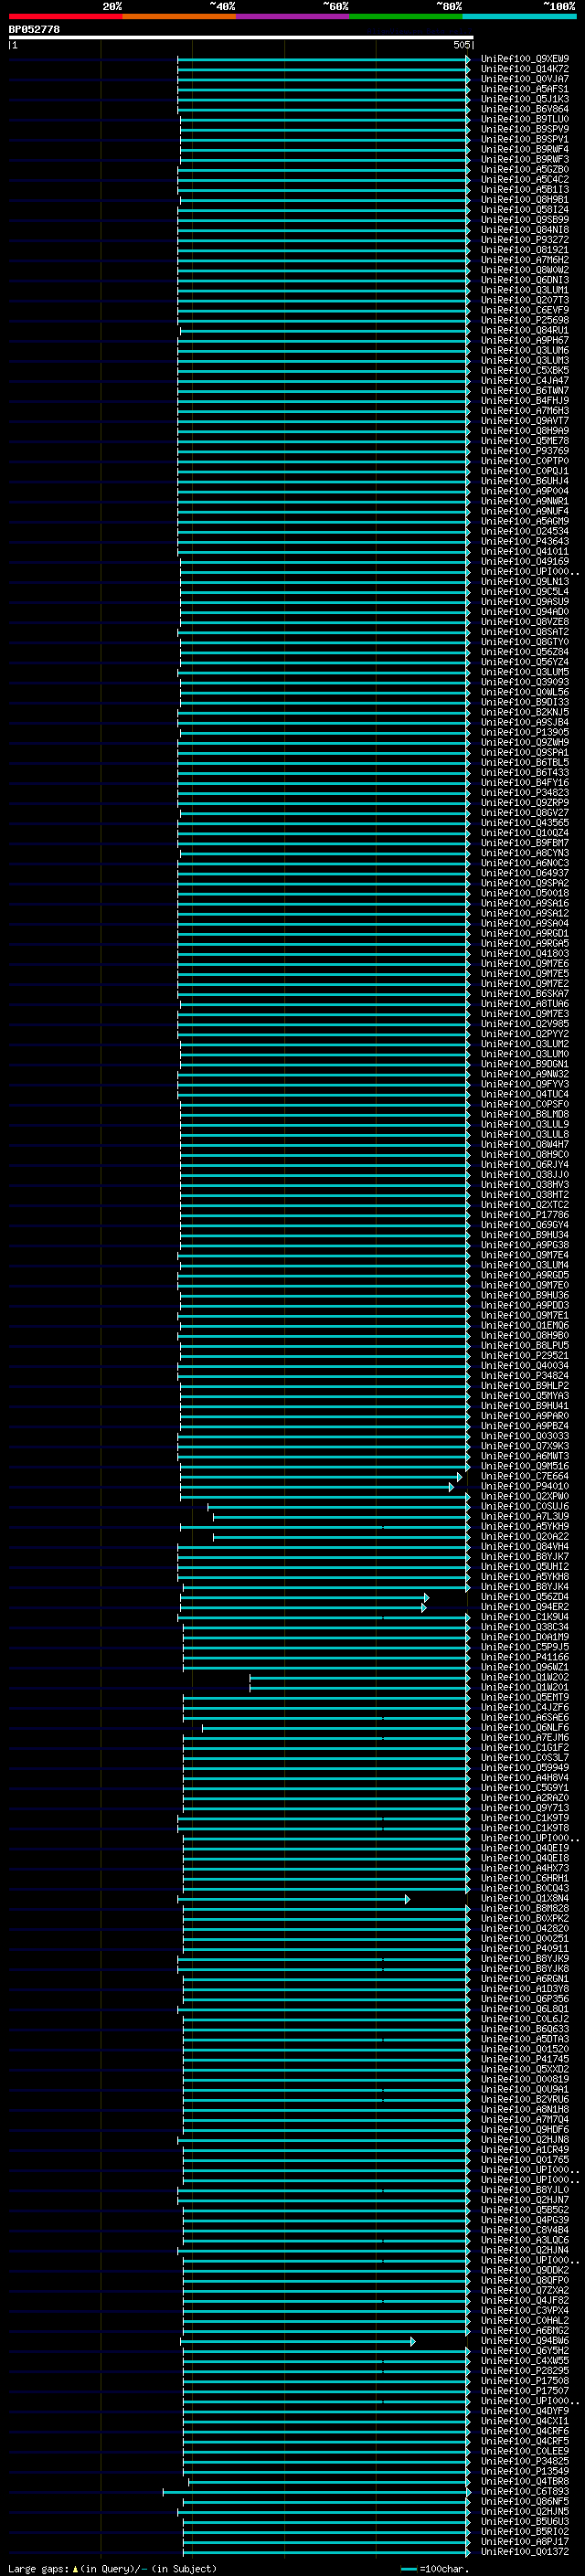Select label UniRef100_B0CQ43
The image size is (585, 2576).
pyautogui.click(x=524, y=1888)
